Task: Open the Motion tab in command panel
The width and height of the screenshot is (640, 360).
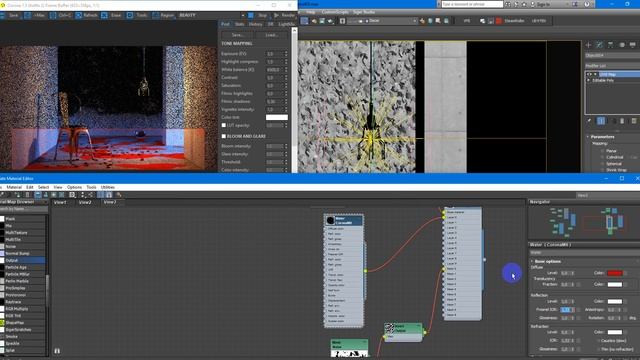Action: [x=622, y=44]
